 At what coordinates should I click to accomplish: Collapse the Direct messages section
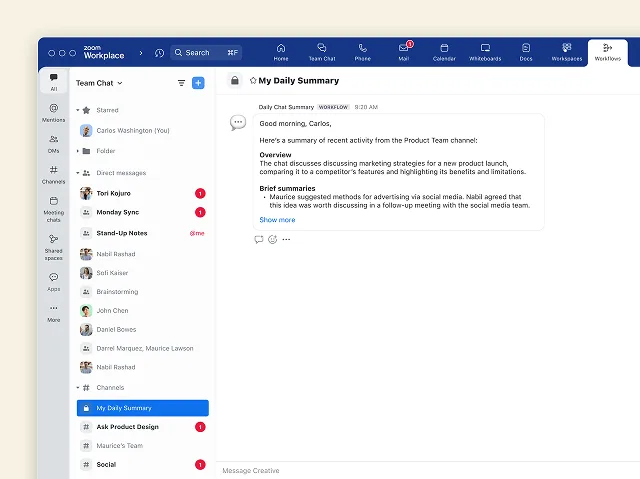pyautogui.click(x=78, y=173)
